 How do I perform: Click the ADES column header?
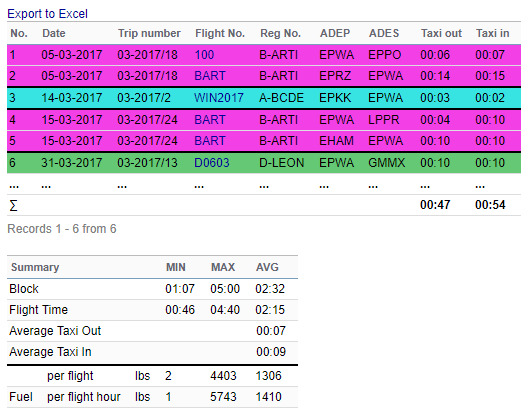384,33
